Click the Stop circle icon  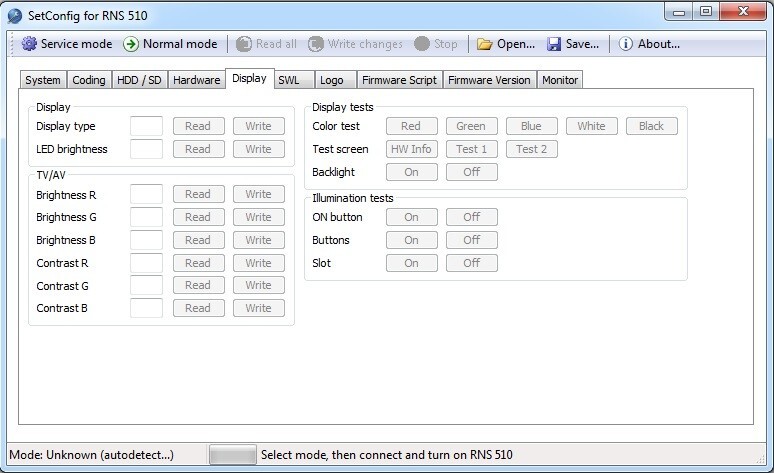click(x=422, y=44)
